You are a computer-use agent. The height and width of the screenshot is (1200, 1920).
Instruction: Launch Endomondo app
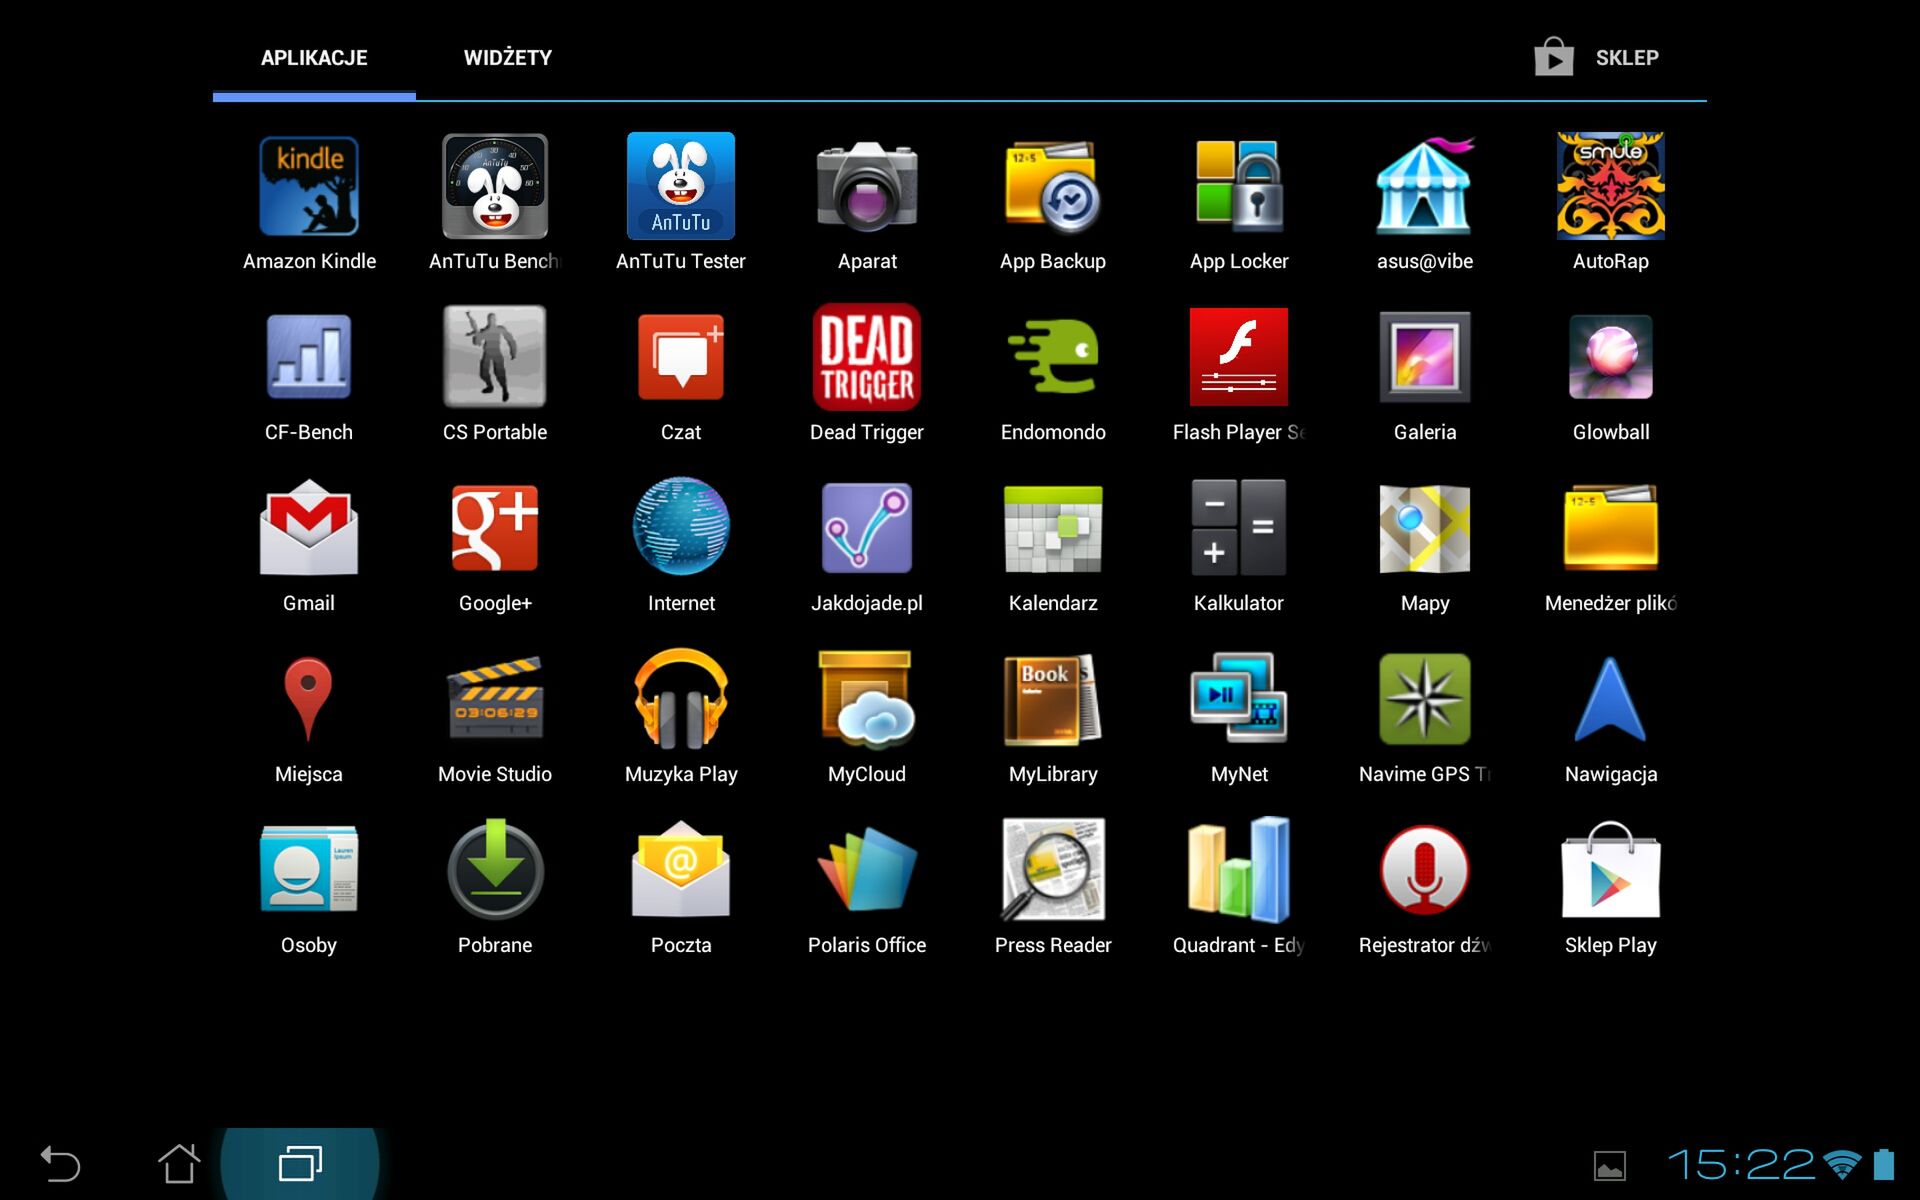pos(1052,358)
